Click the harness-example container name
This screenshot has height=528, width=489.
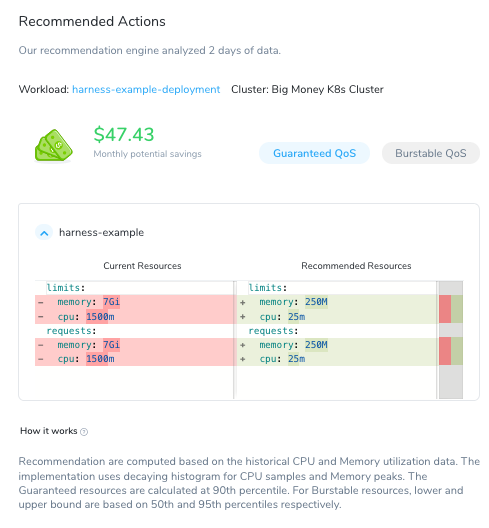101,233
